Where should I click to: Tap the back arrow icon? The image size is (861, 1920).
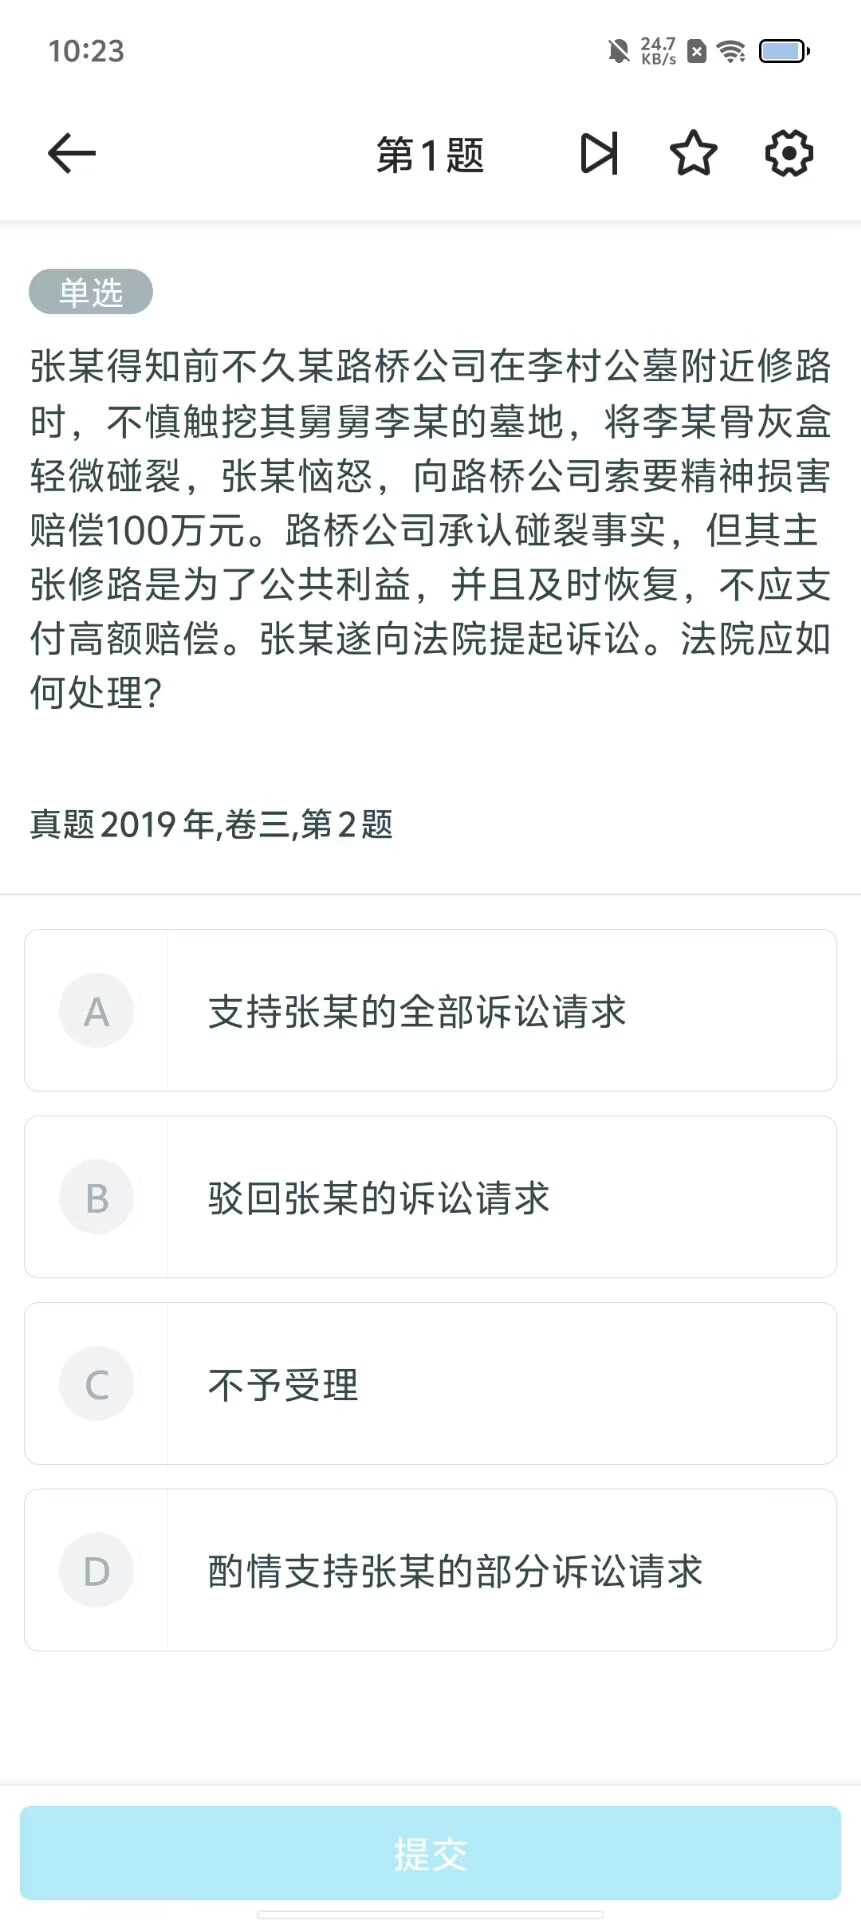tap(72, 154)
